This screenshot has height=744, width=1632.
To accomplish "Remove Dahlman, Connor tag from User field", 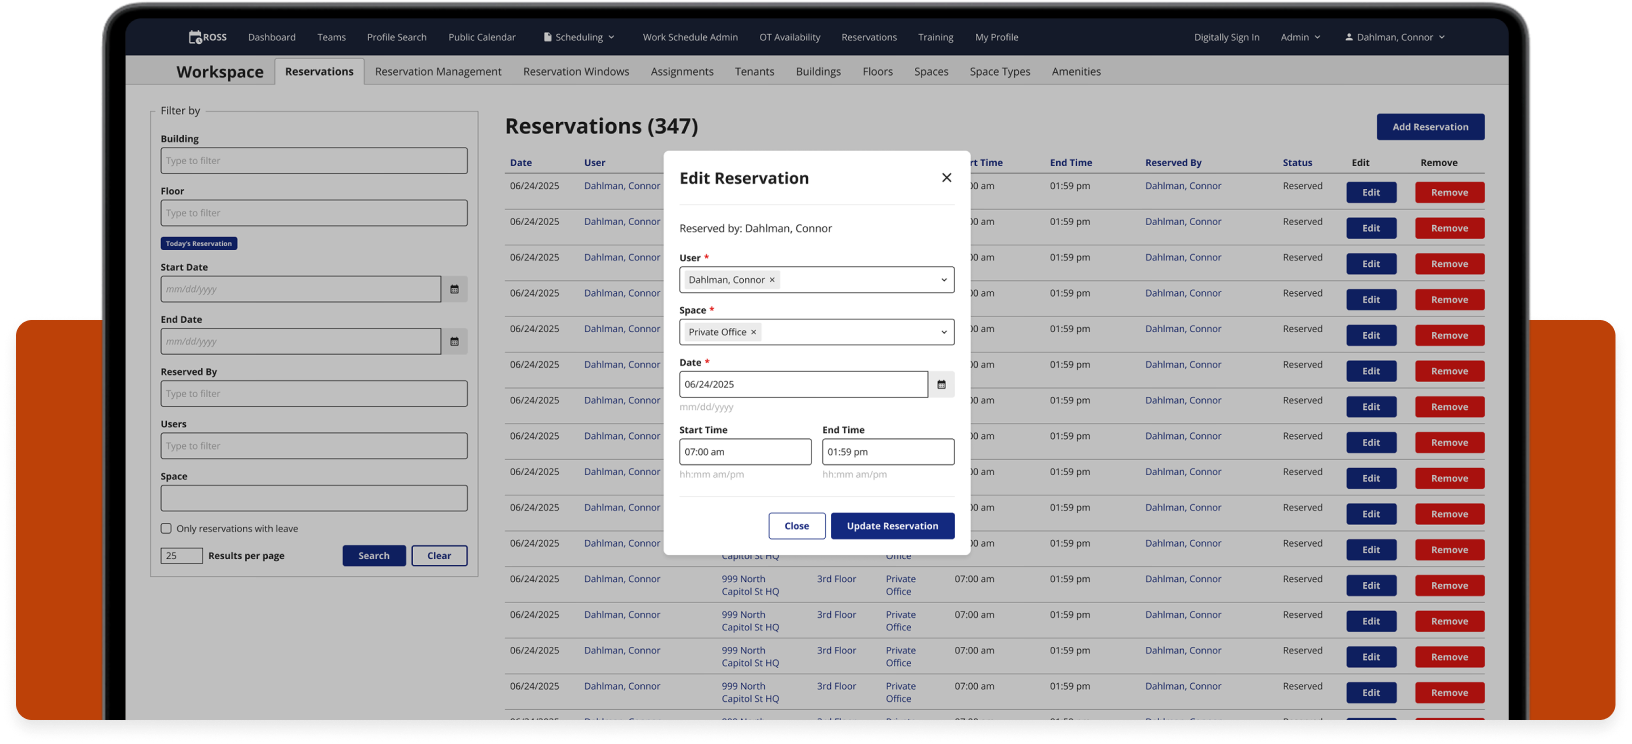I will coord(772,280).
